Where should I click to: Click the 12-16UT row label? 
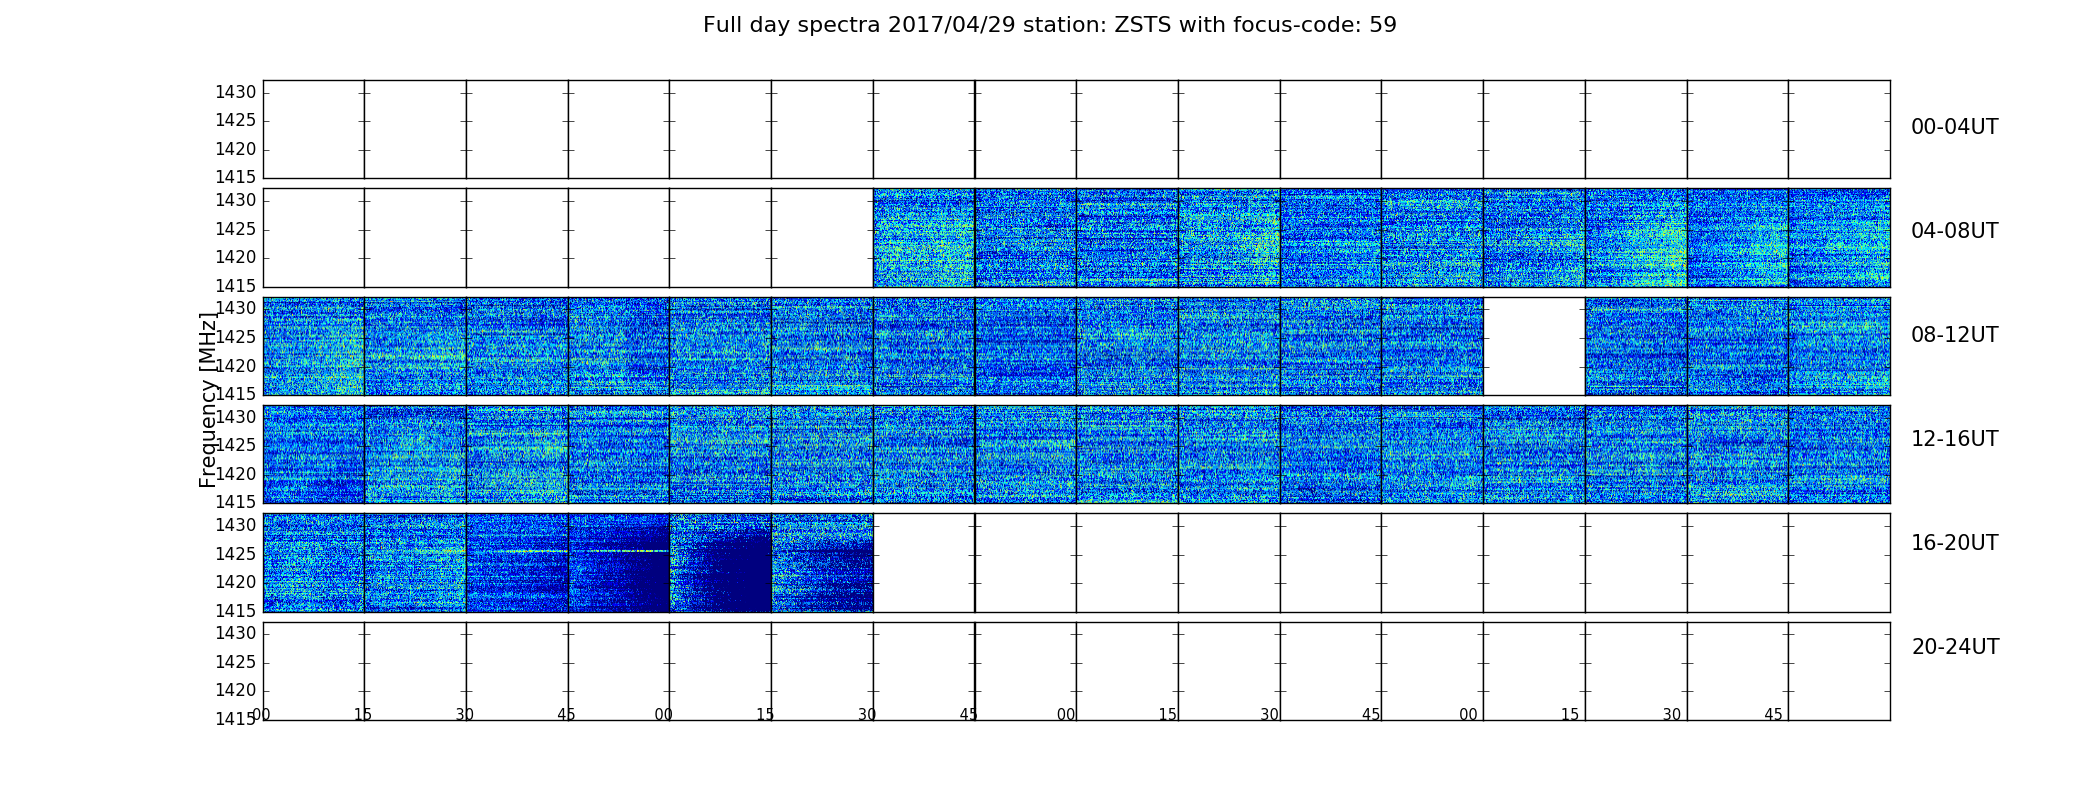[1954, 439]
